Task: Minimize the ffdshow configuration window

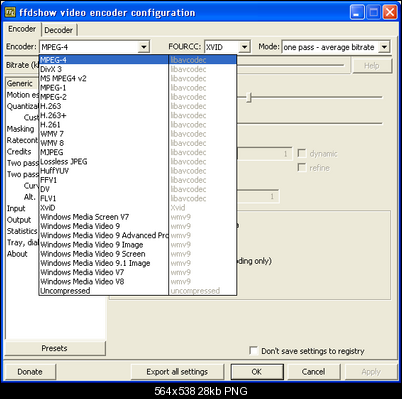Action: pos(357,13)
